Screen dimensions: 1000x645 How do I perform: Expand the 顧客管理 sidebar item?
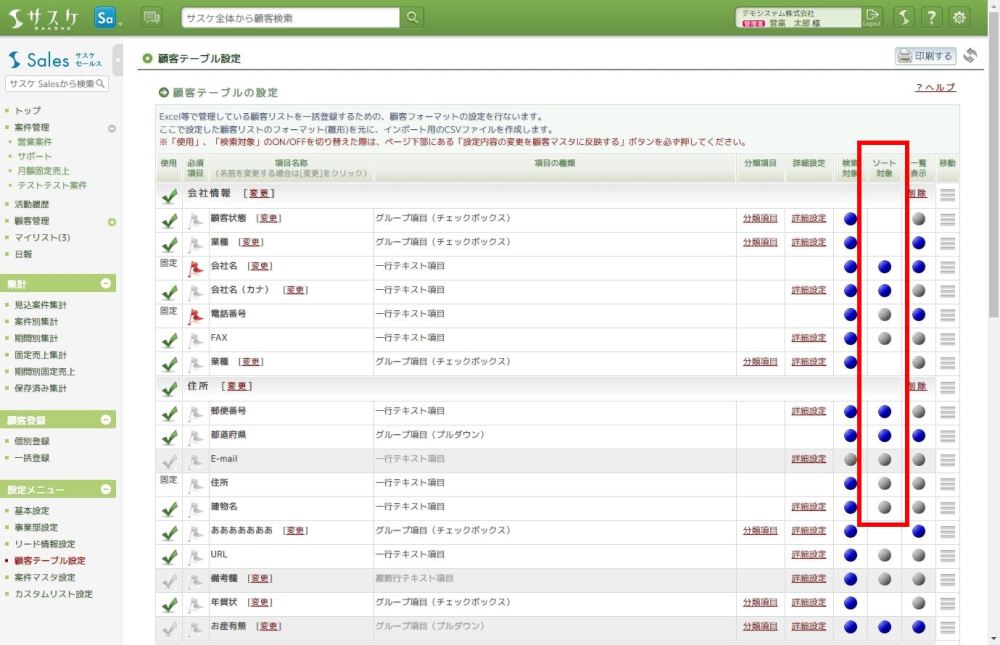tap(112, 221)
